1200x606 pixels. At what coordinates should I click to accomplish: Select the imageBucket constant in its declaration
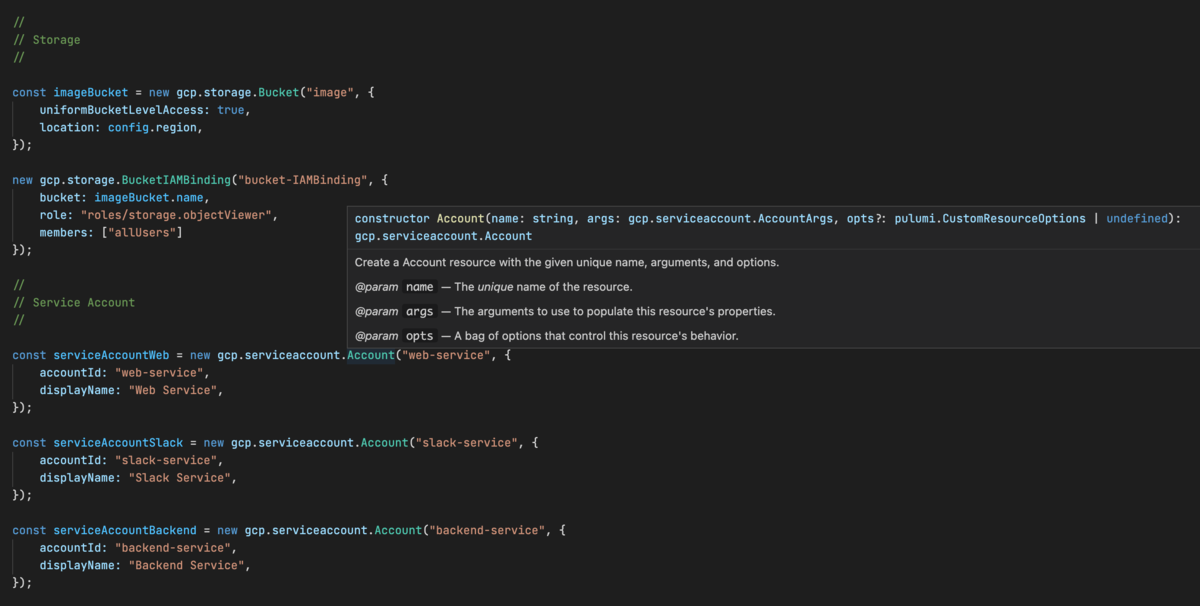tap(90, 93)
